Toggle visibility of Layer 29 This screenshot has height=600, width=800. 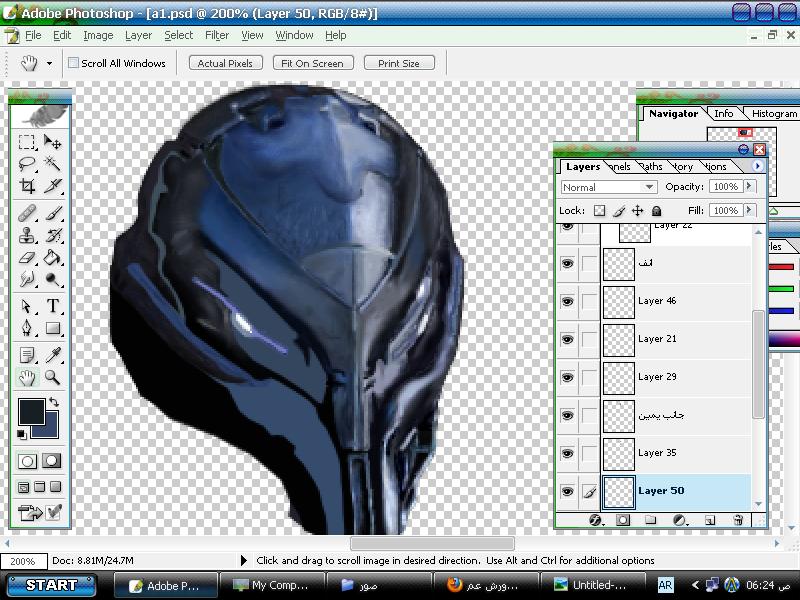(x=568, y=377)
